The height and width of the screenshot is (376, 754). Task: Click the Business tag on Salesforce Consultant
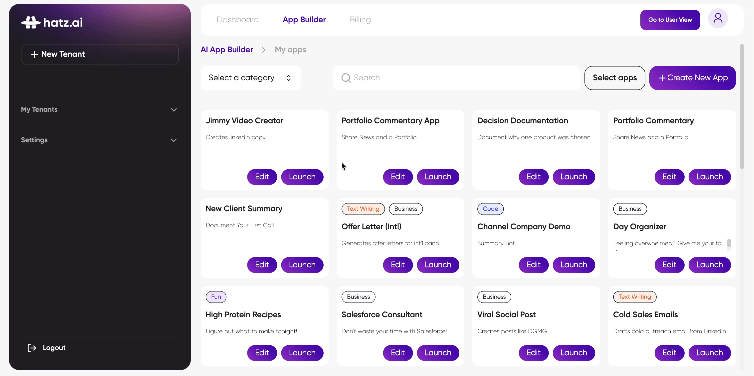point(358,297)
